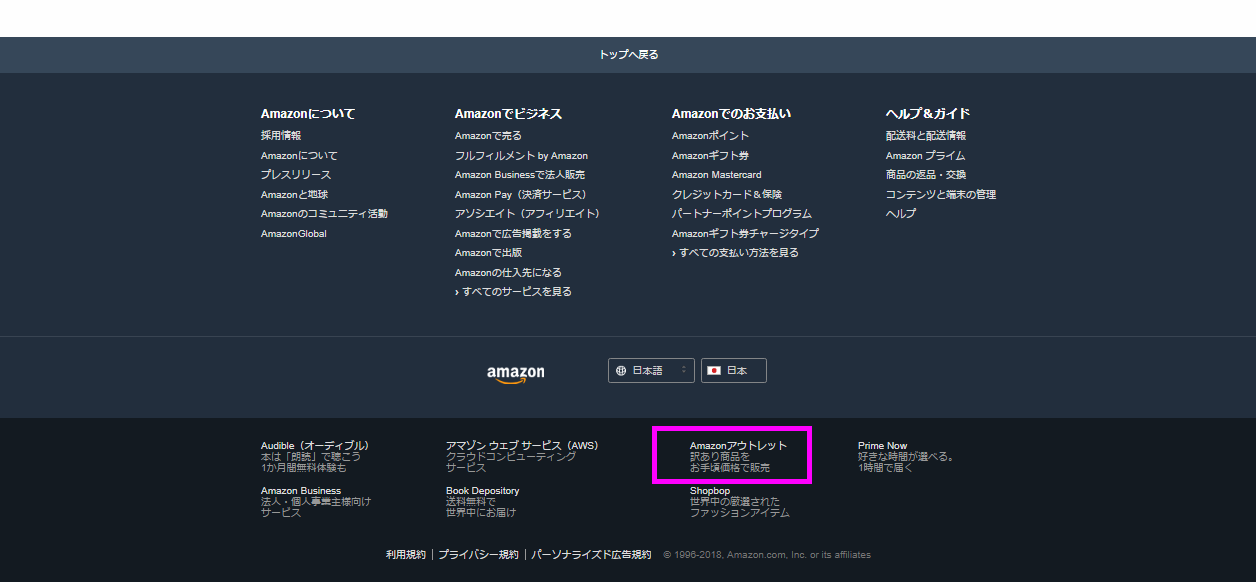Image resolution: width=1256 pixels, height=582 pixels.
Task: Open the プレスリリース link
Action: click(x=296, y=175)
